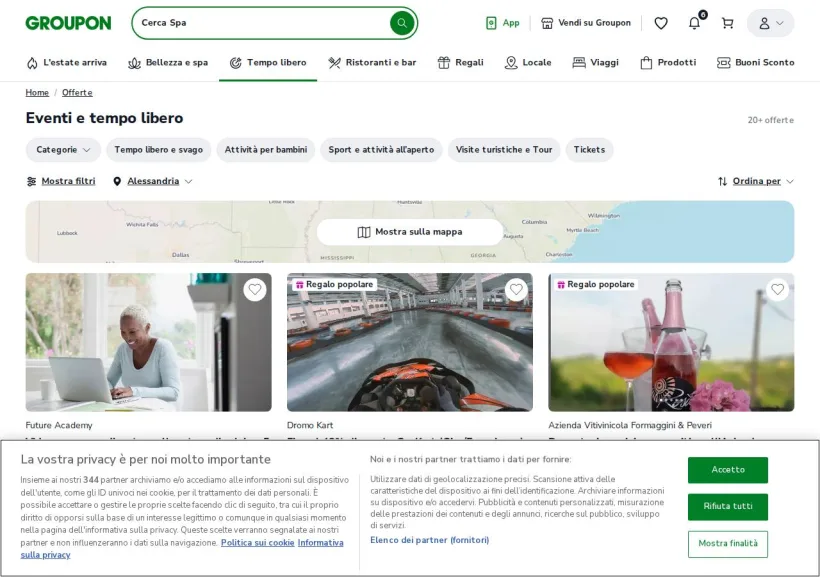Open the Regali menu item
This screenshot has width=820, height=577.
coord(461,63)
